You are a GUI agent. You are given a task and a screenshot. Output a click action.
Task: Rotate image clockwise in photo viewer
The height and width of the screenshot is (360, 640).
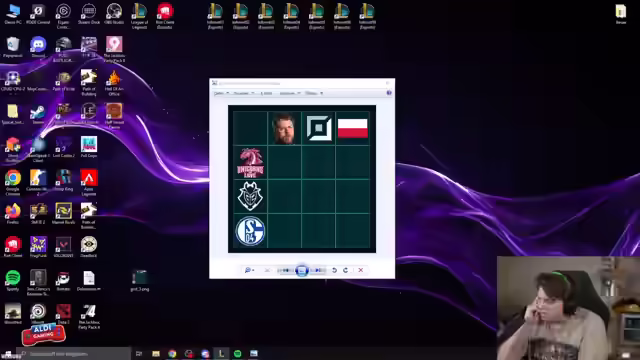coord(346,270)
